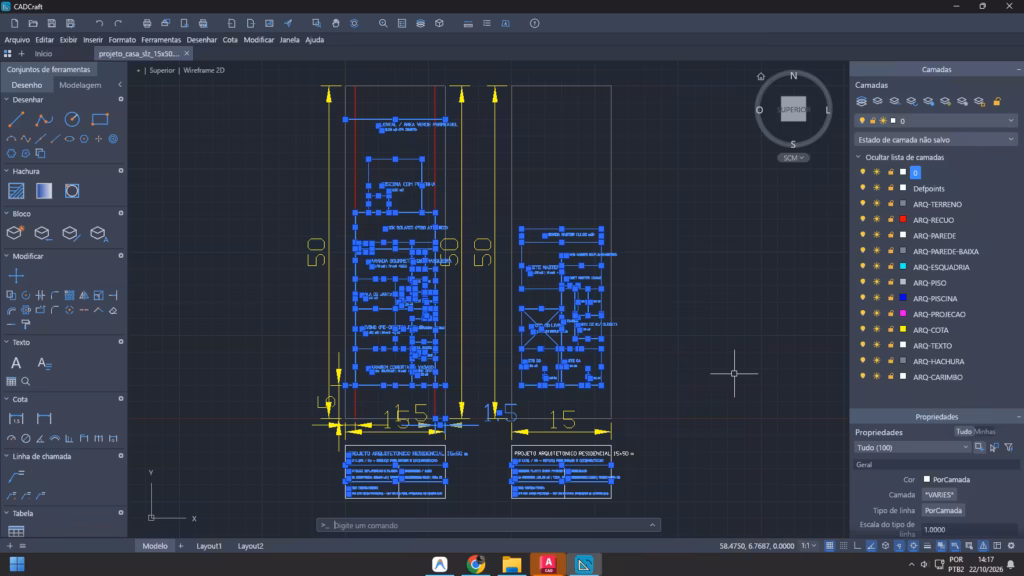The image size is (1024, 576).
Task: Lock the ARQ-HACHURA layer padlock
Action: coord(890,360)
